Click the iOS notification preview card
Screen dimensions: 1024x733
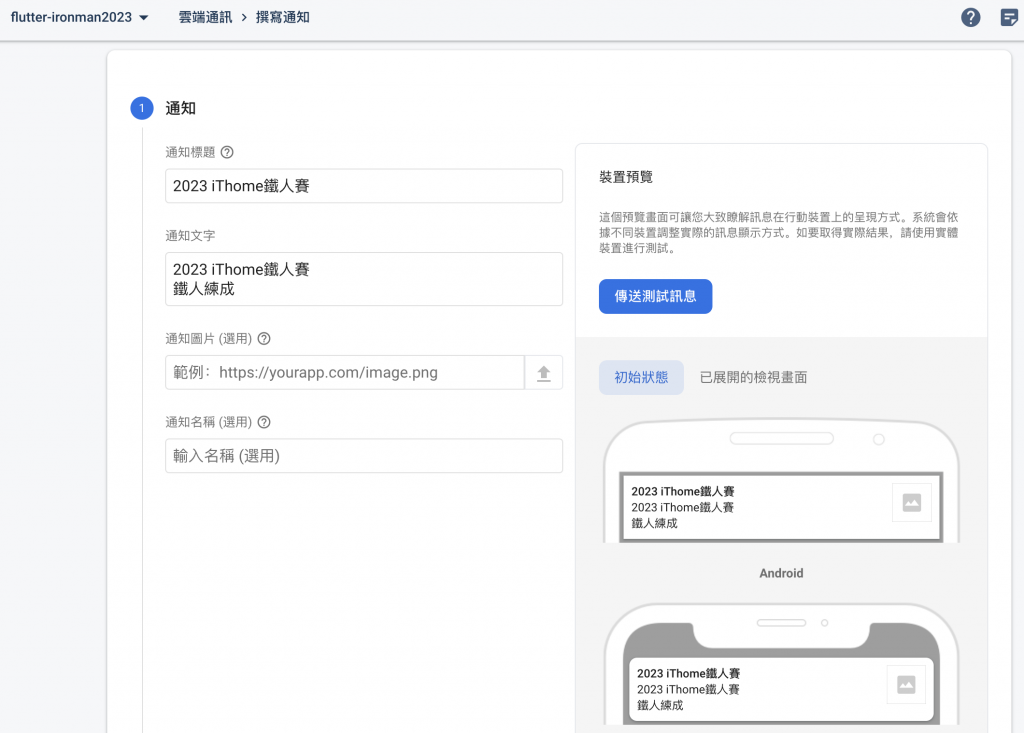[781, 689]
